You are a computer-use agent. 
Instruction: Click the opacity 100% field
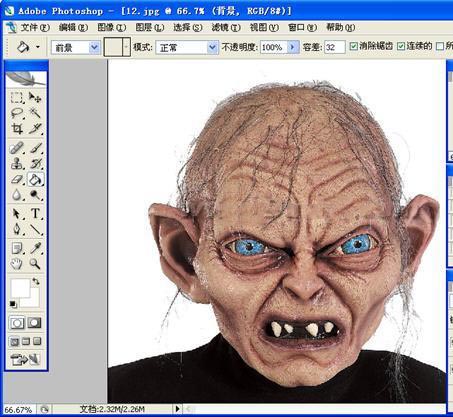[x=273, y=47]
